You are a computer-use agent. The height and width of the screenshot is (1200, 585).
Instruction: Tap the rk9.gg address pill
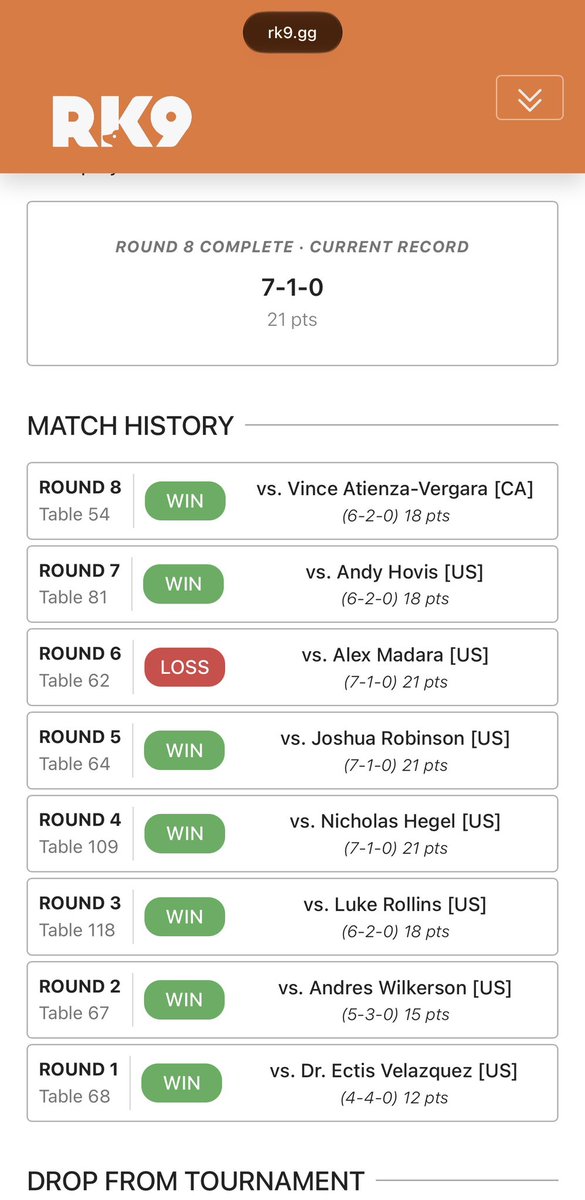pos(292,32)
